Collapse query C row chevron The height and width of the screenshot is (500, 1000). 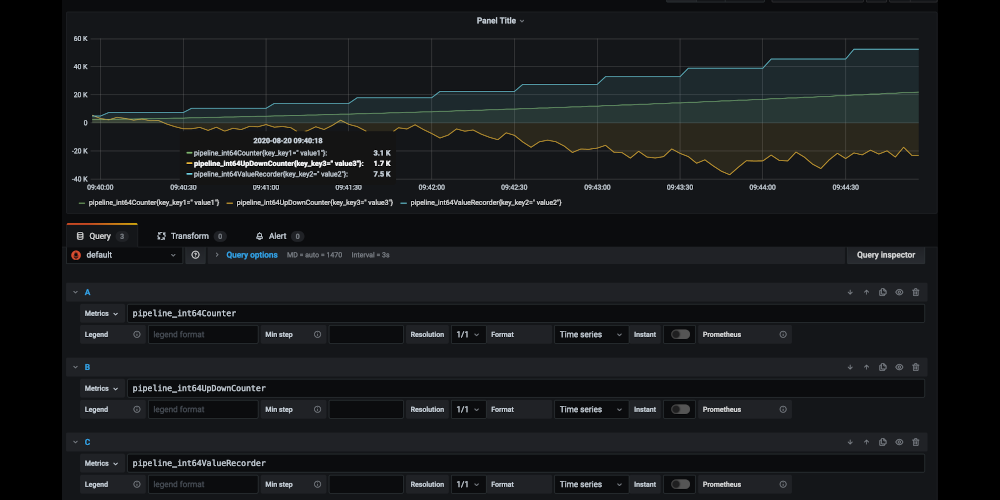pyautogui.click(x=75, y=442)
